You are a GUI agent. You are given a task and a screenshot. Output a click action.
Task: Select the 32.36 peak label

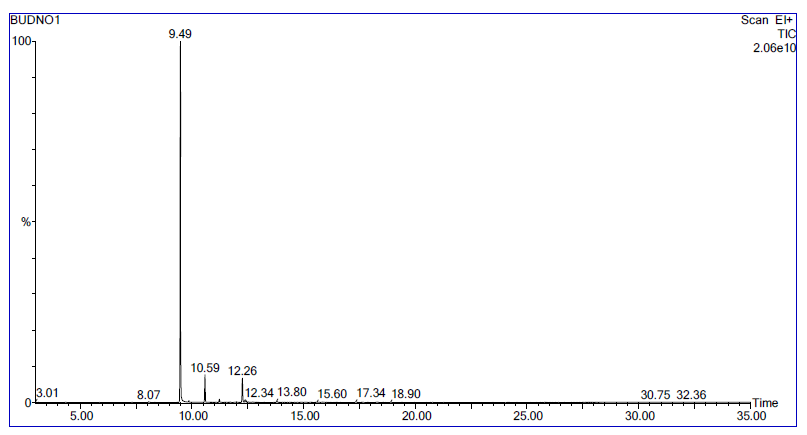pyautogui.click(x=691, y=395)
